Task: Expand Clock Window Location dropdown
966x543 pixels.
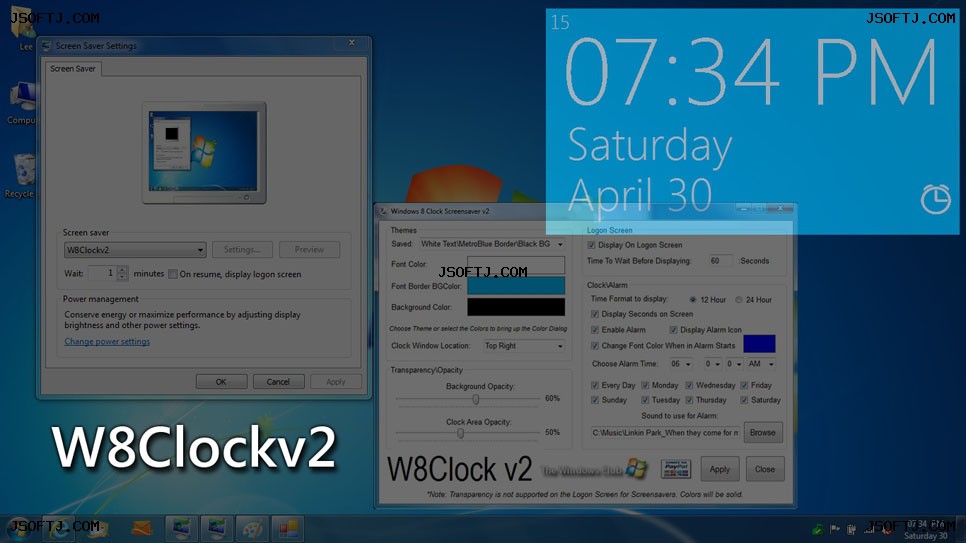Action: point(523,346)
